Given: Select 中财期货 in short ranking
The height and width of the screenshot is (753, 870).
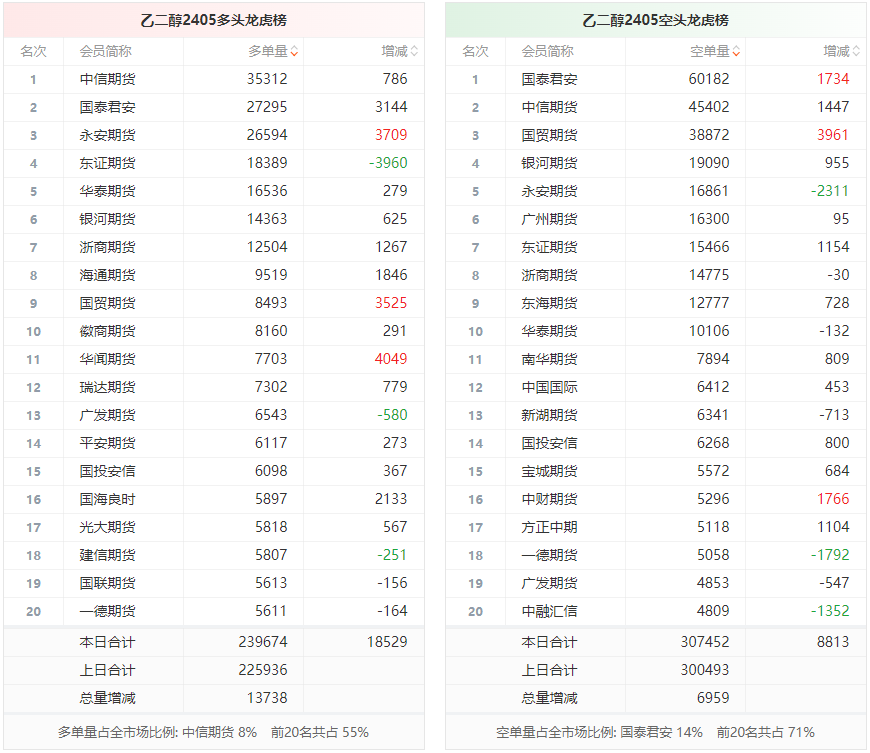Looking at the screenshot, I should coord(549,499).
